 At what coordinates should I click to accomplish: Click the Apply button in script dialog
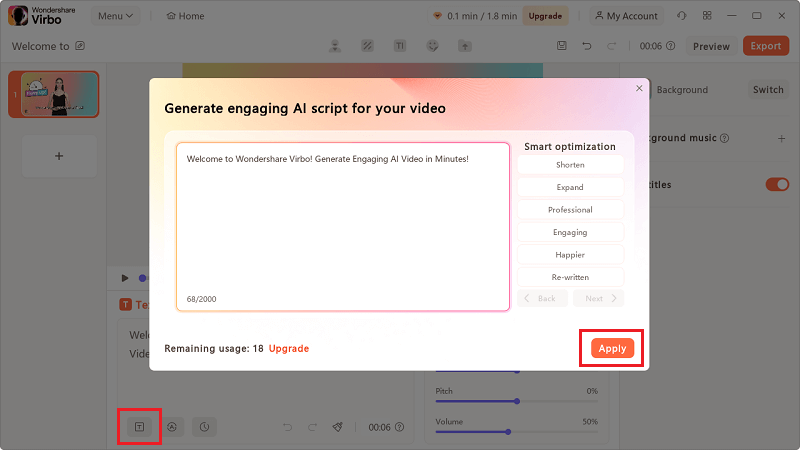(612, 348)
